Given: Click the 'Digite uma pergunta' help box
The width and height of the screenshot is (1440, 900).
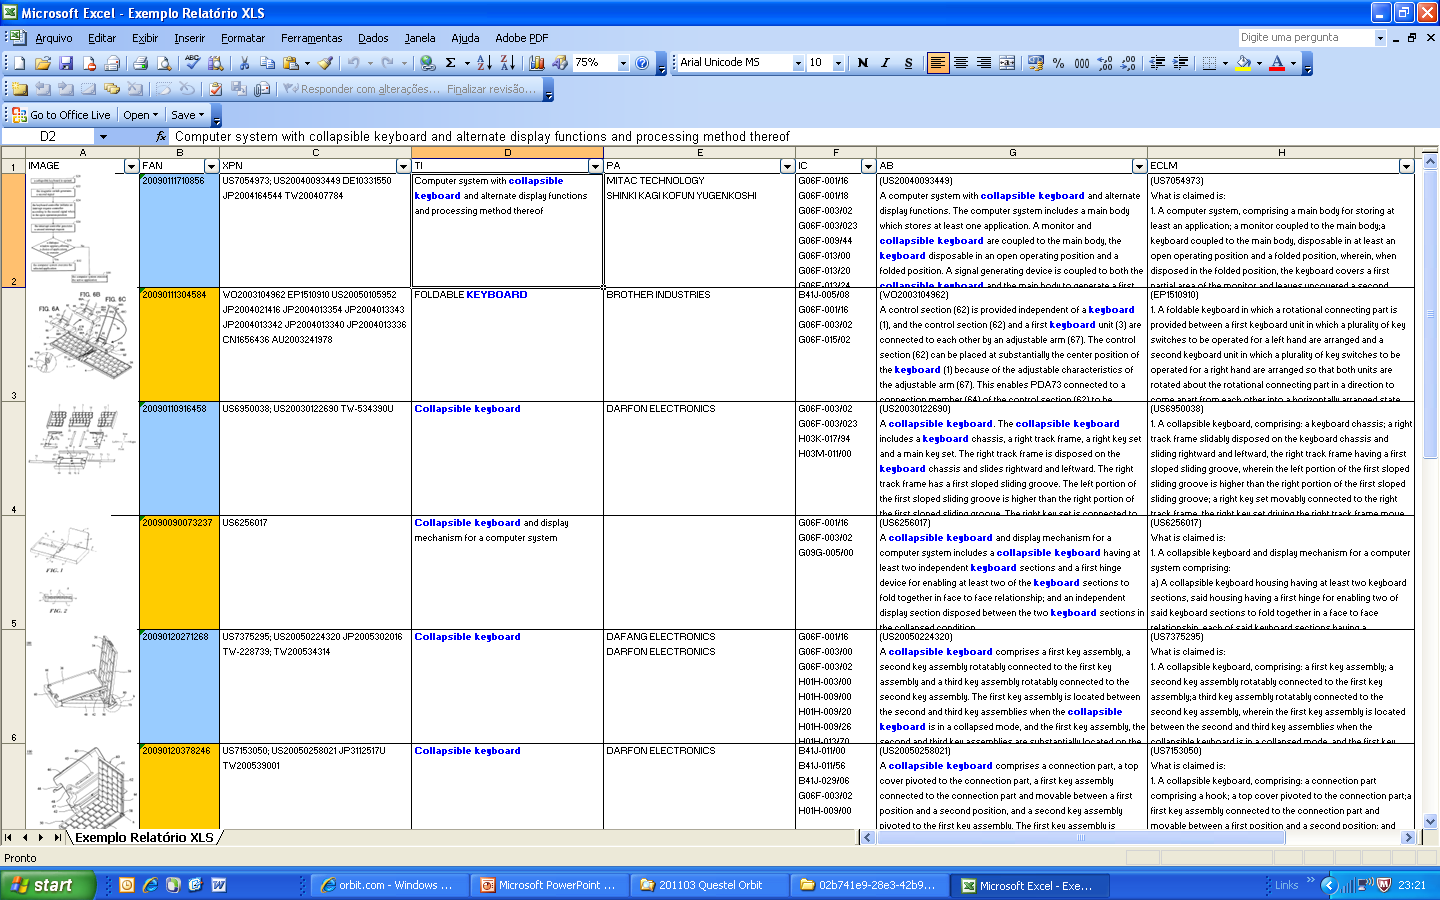Looking at the screenshot, I should click(1306, 37).
